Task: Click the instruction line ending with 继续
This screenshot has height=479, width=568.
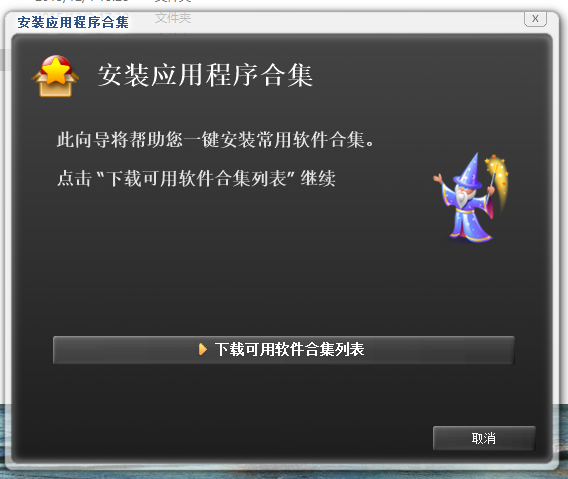Action: click(196, 179)
